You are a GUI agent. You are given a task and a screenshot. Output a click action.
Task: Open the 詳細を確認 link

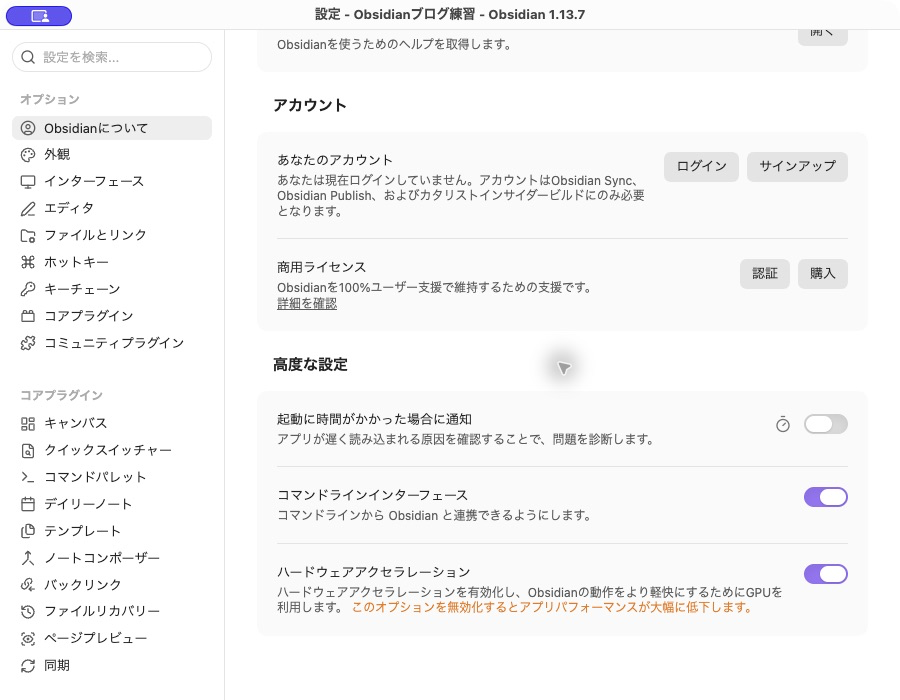click(x=307, y=304)
